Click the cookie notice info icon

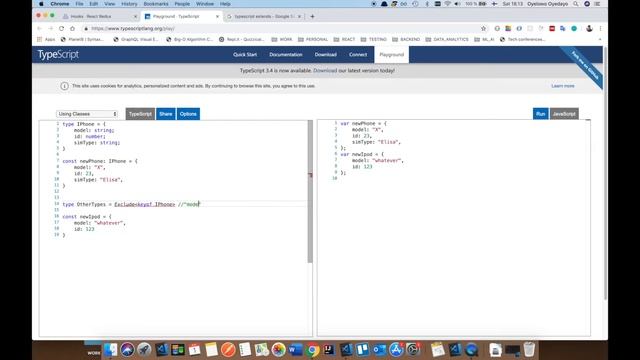[64, 86]
